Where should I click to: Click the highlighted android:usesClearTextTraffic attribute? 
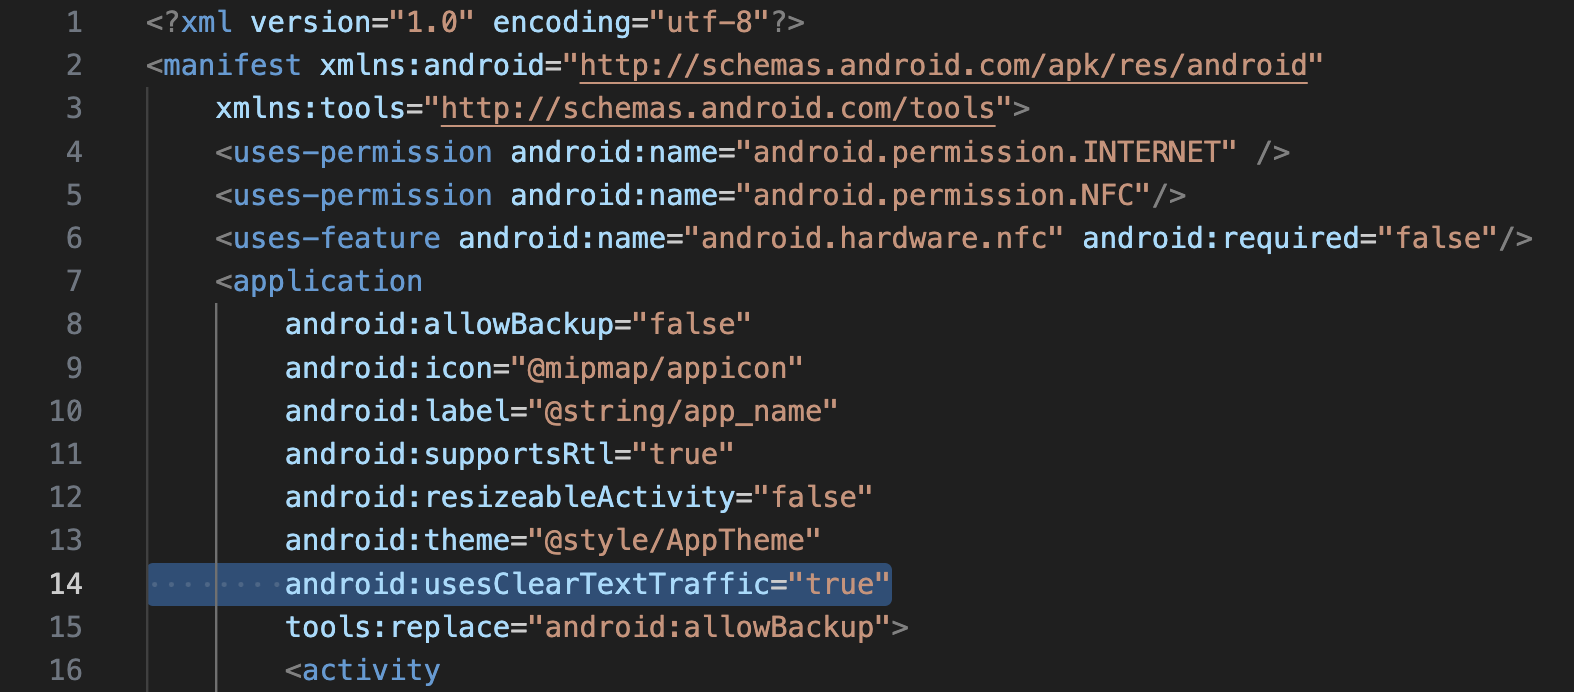click(527, 584)
